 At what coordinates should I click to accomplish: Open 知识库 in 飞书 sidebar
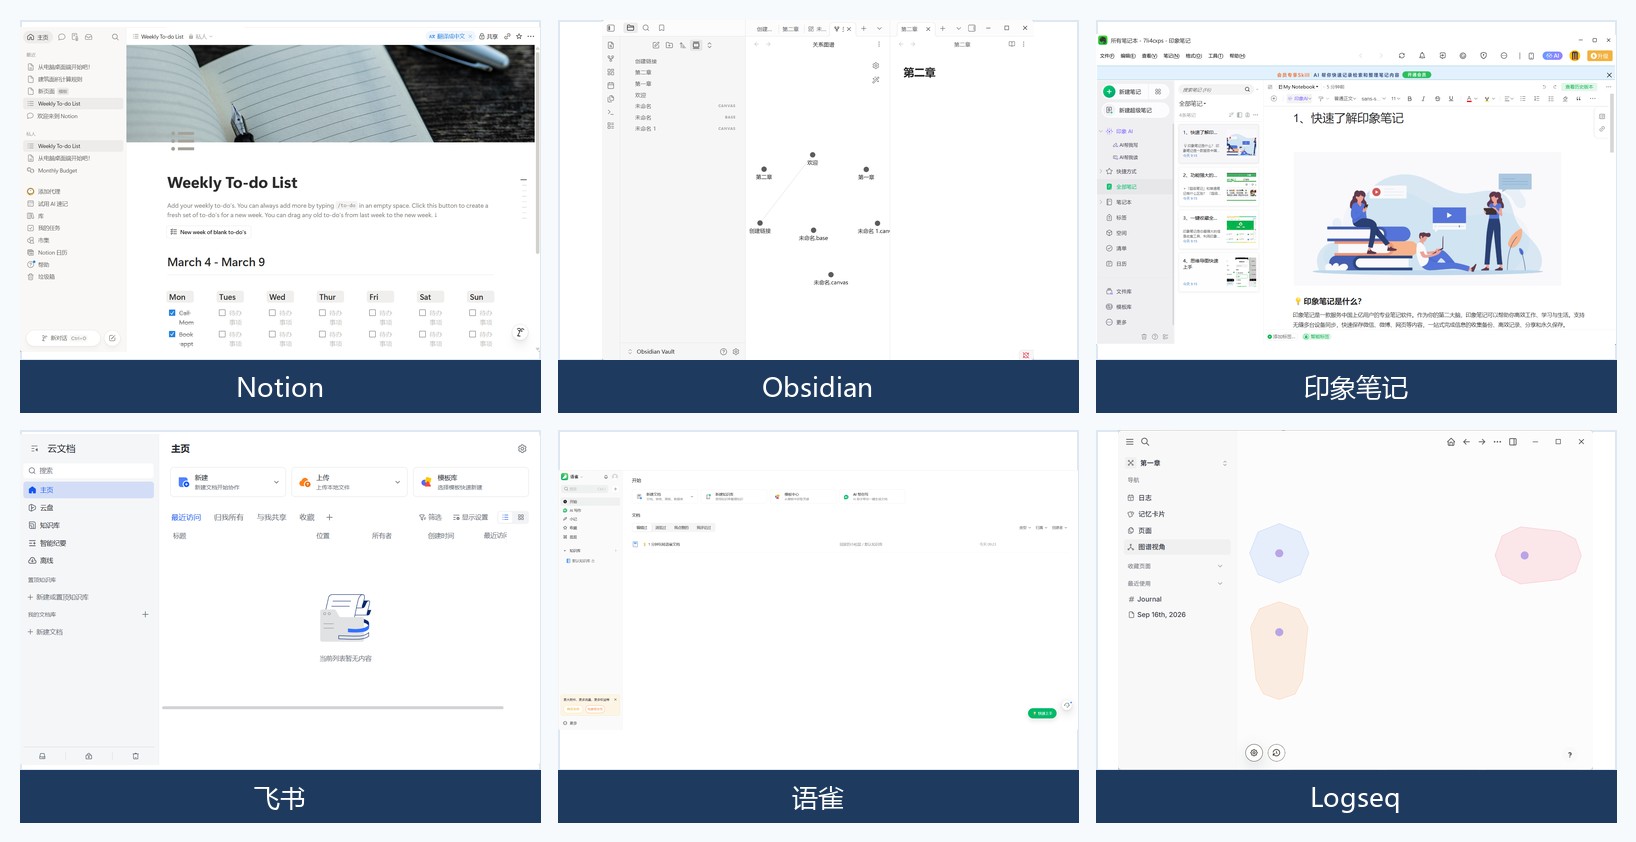click(49, 525)
